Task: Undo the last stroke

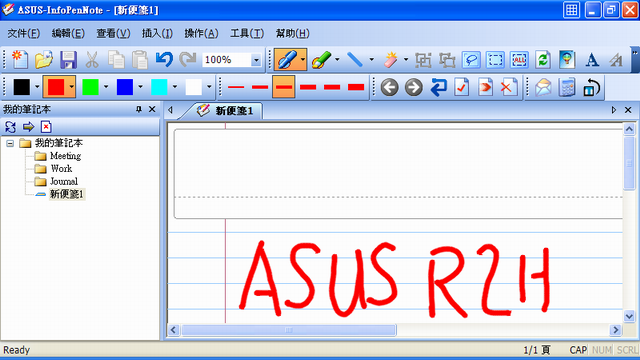Action: tap(164, 60)
